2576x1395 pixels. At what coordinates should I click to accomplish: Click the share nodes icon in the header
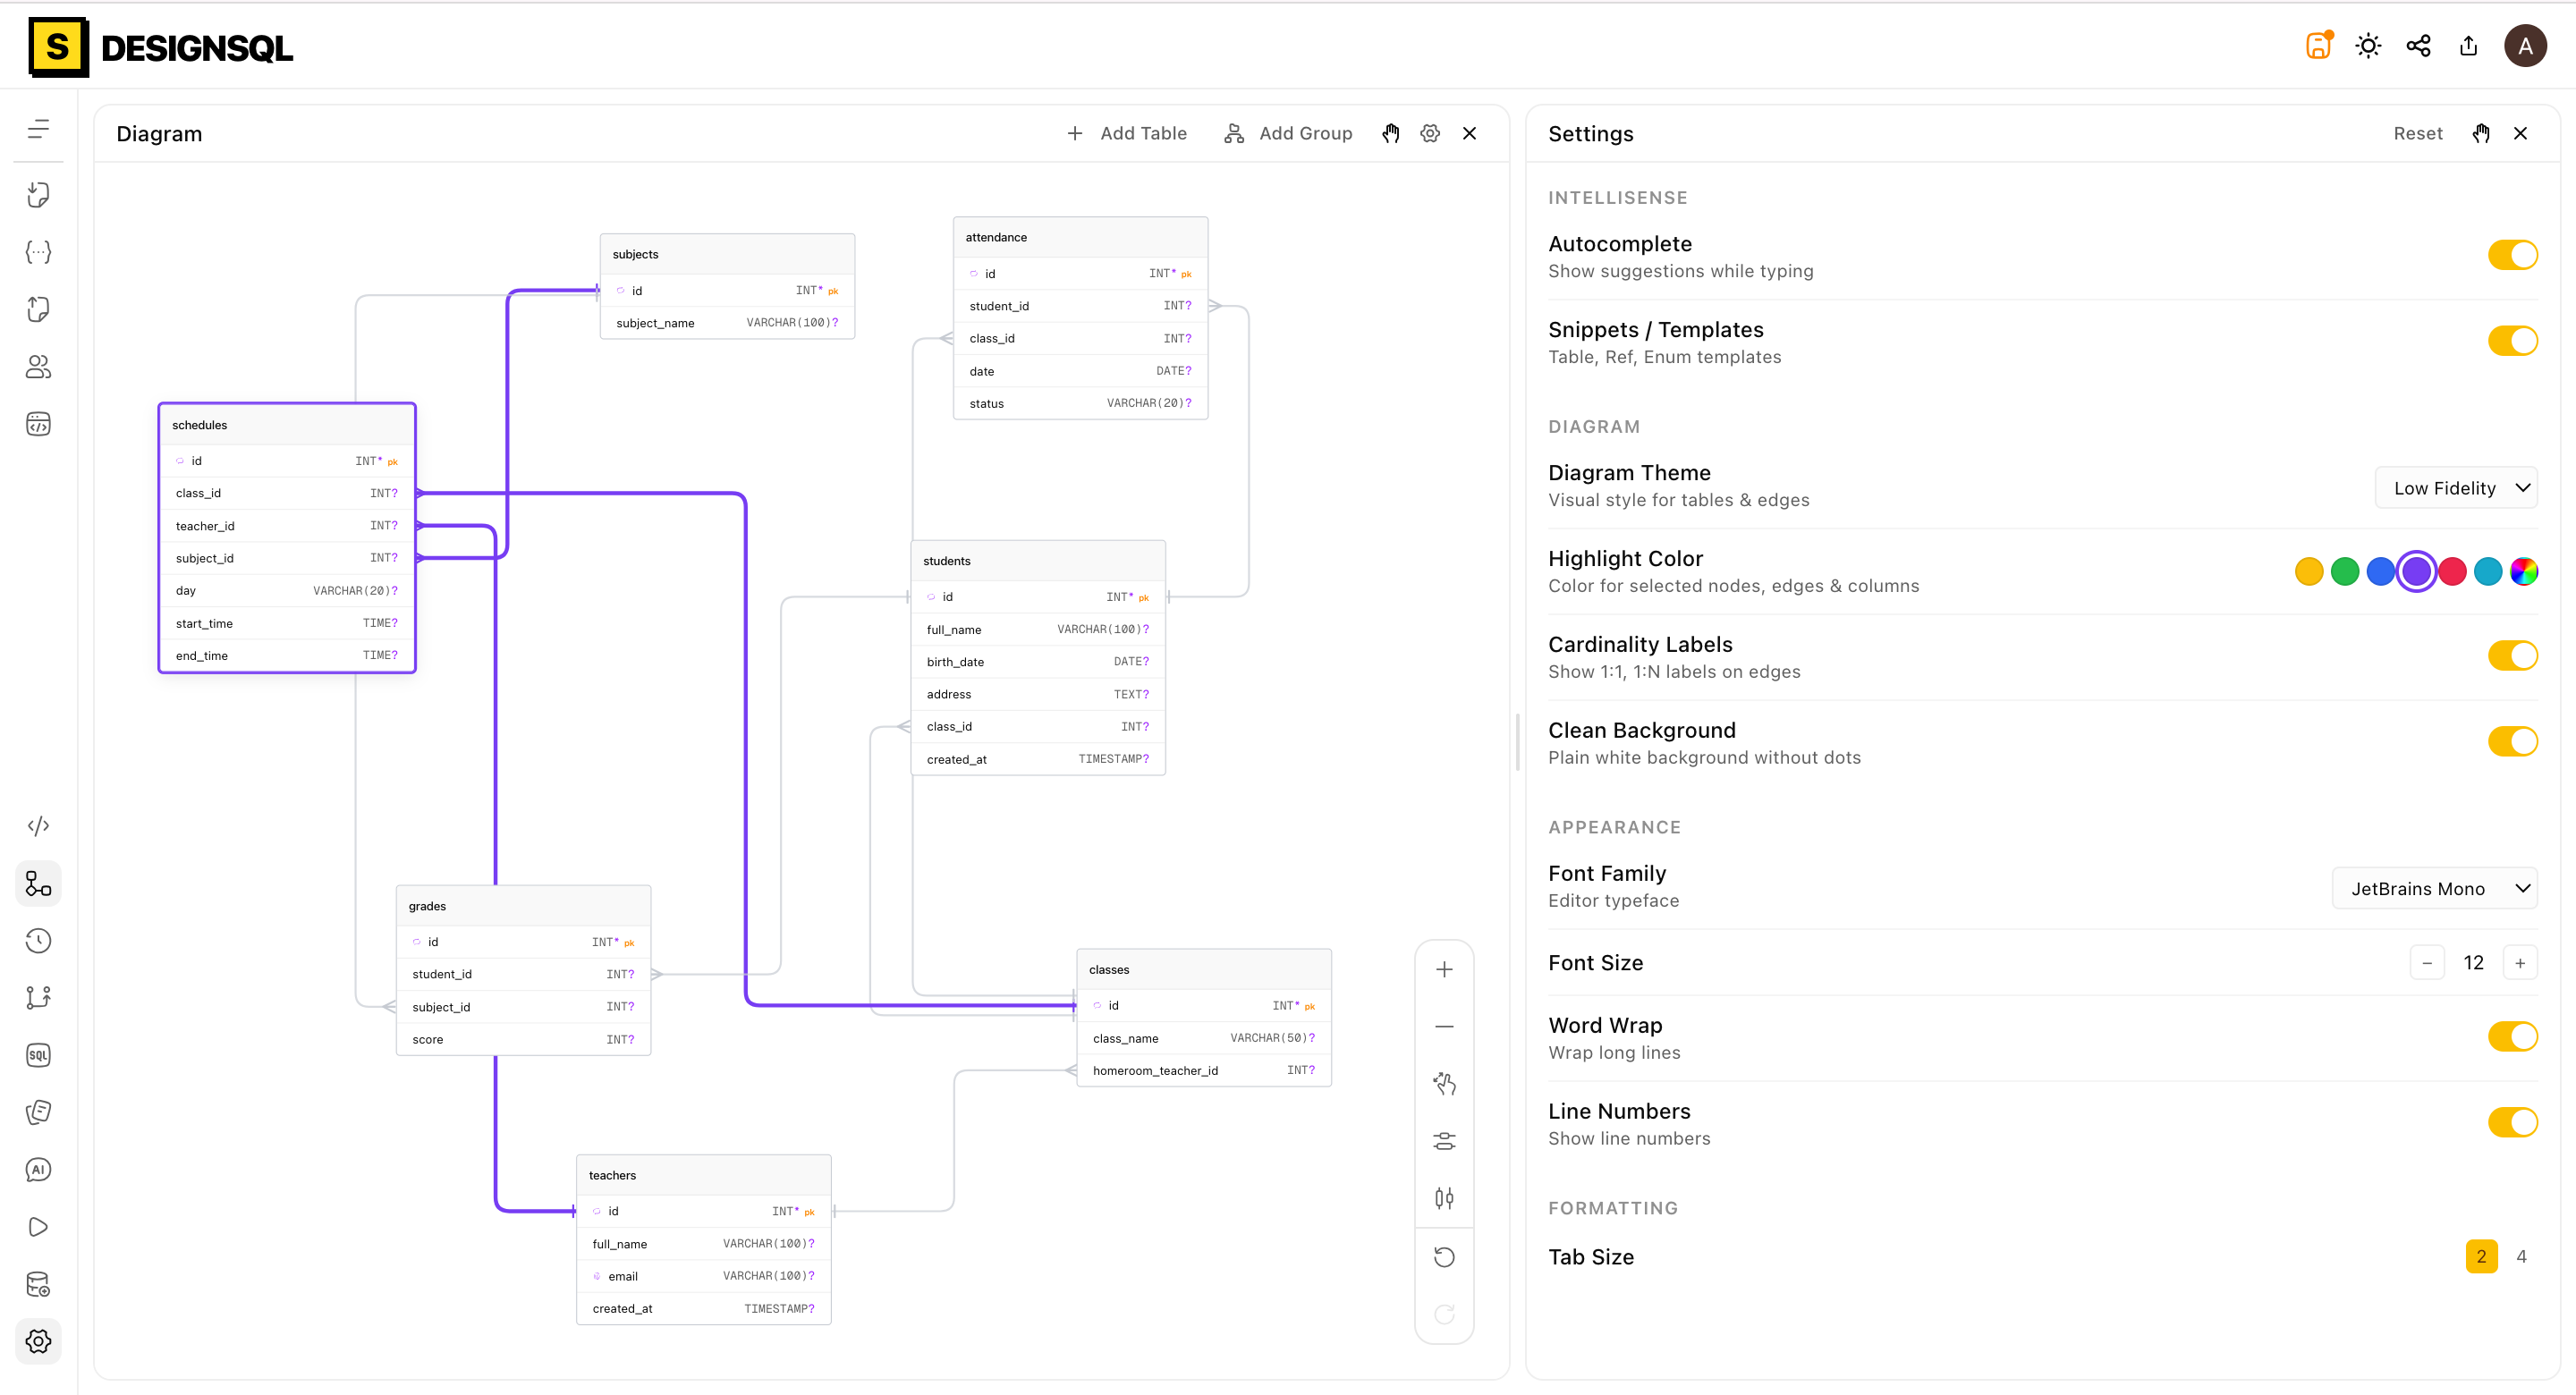coord(2418,45)
